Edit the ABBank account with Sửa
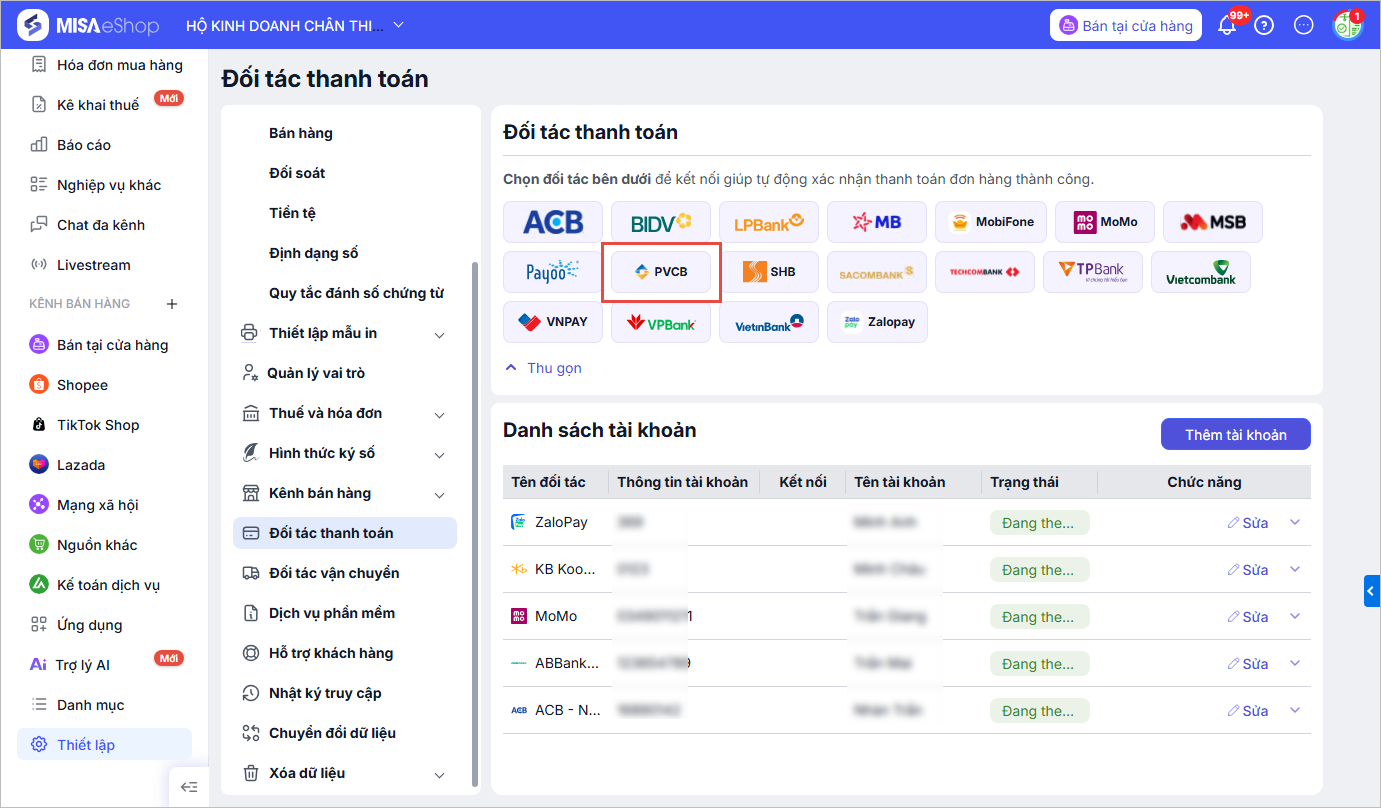Screen dimensions: 1381x808 click(x=1247, y=664)
